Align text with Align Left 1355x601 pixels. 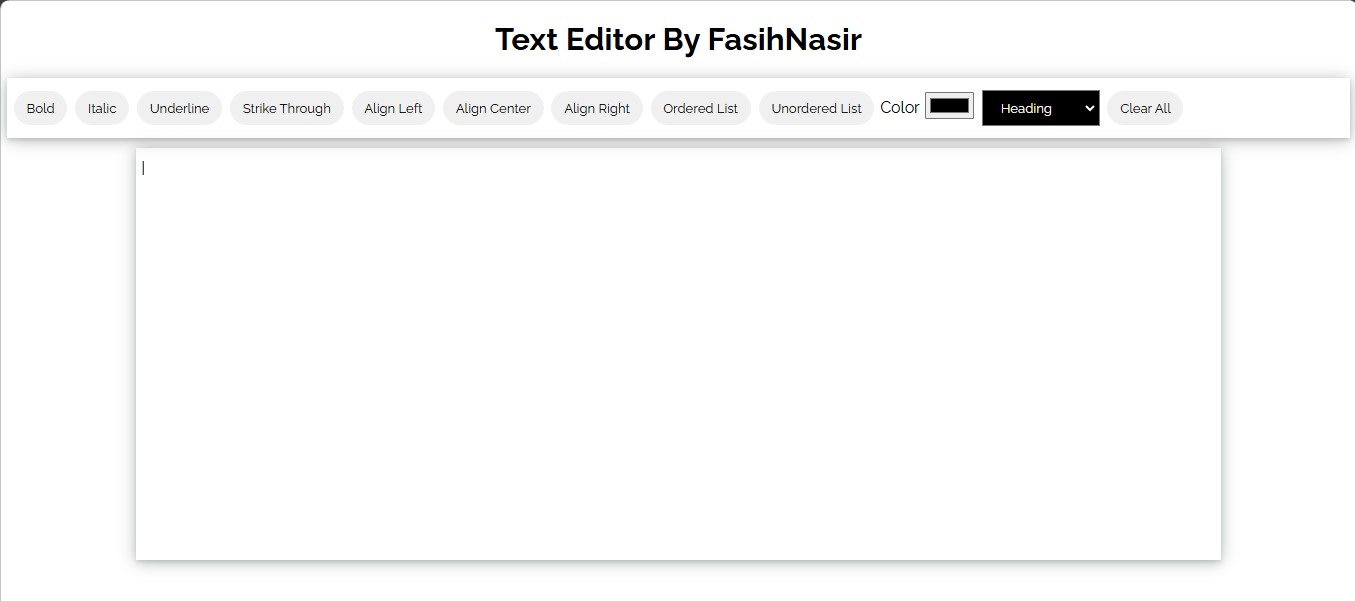393,108
